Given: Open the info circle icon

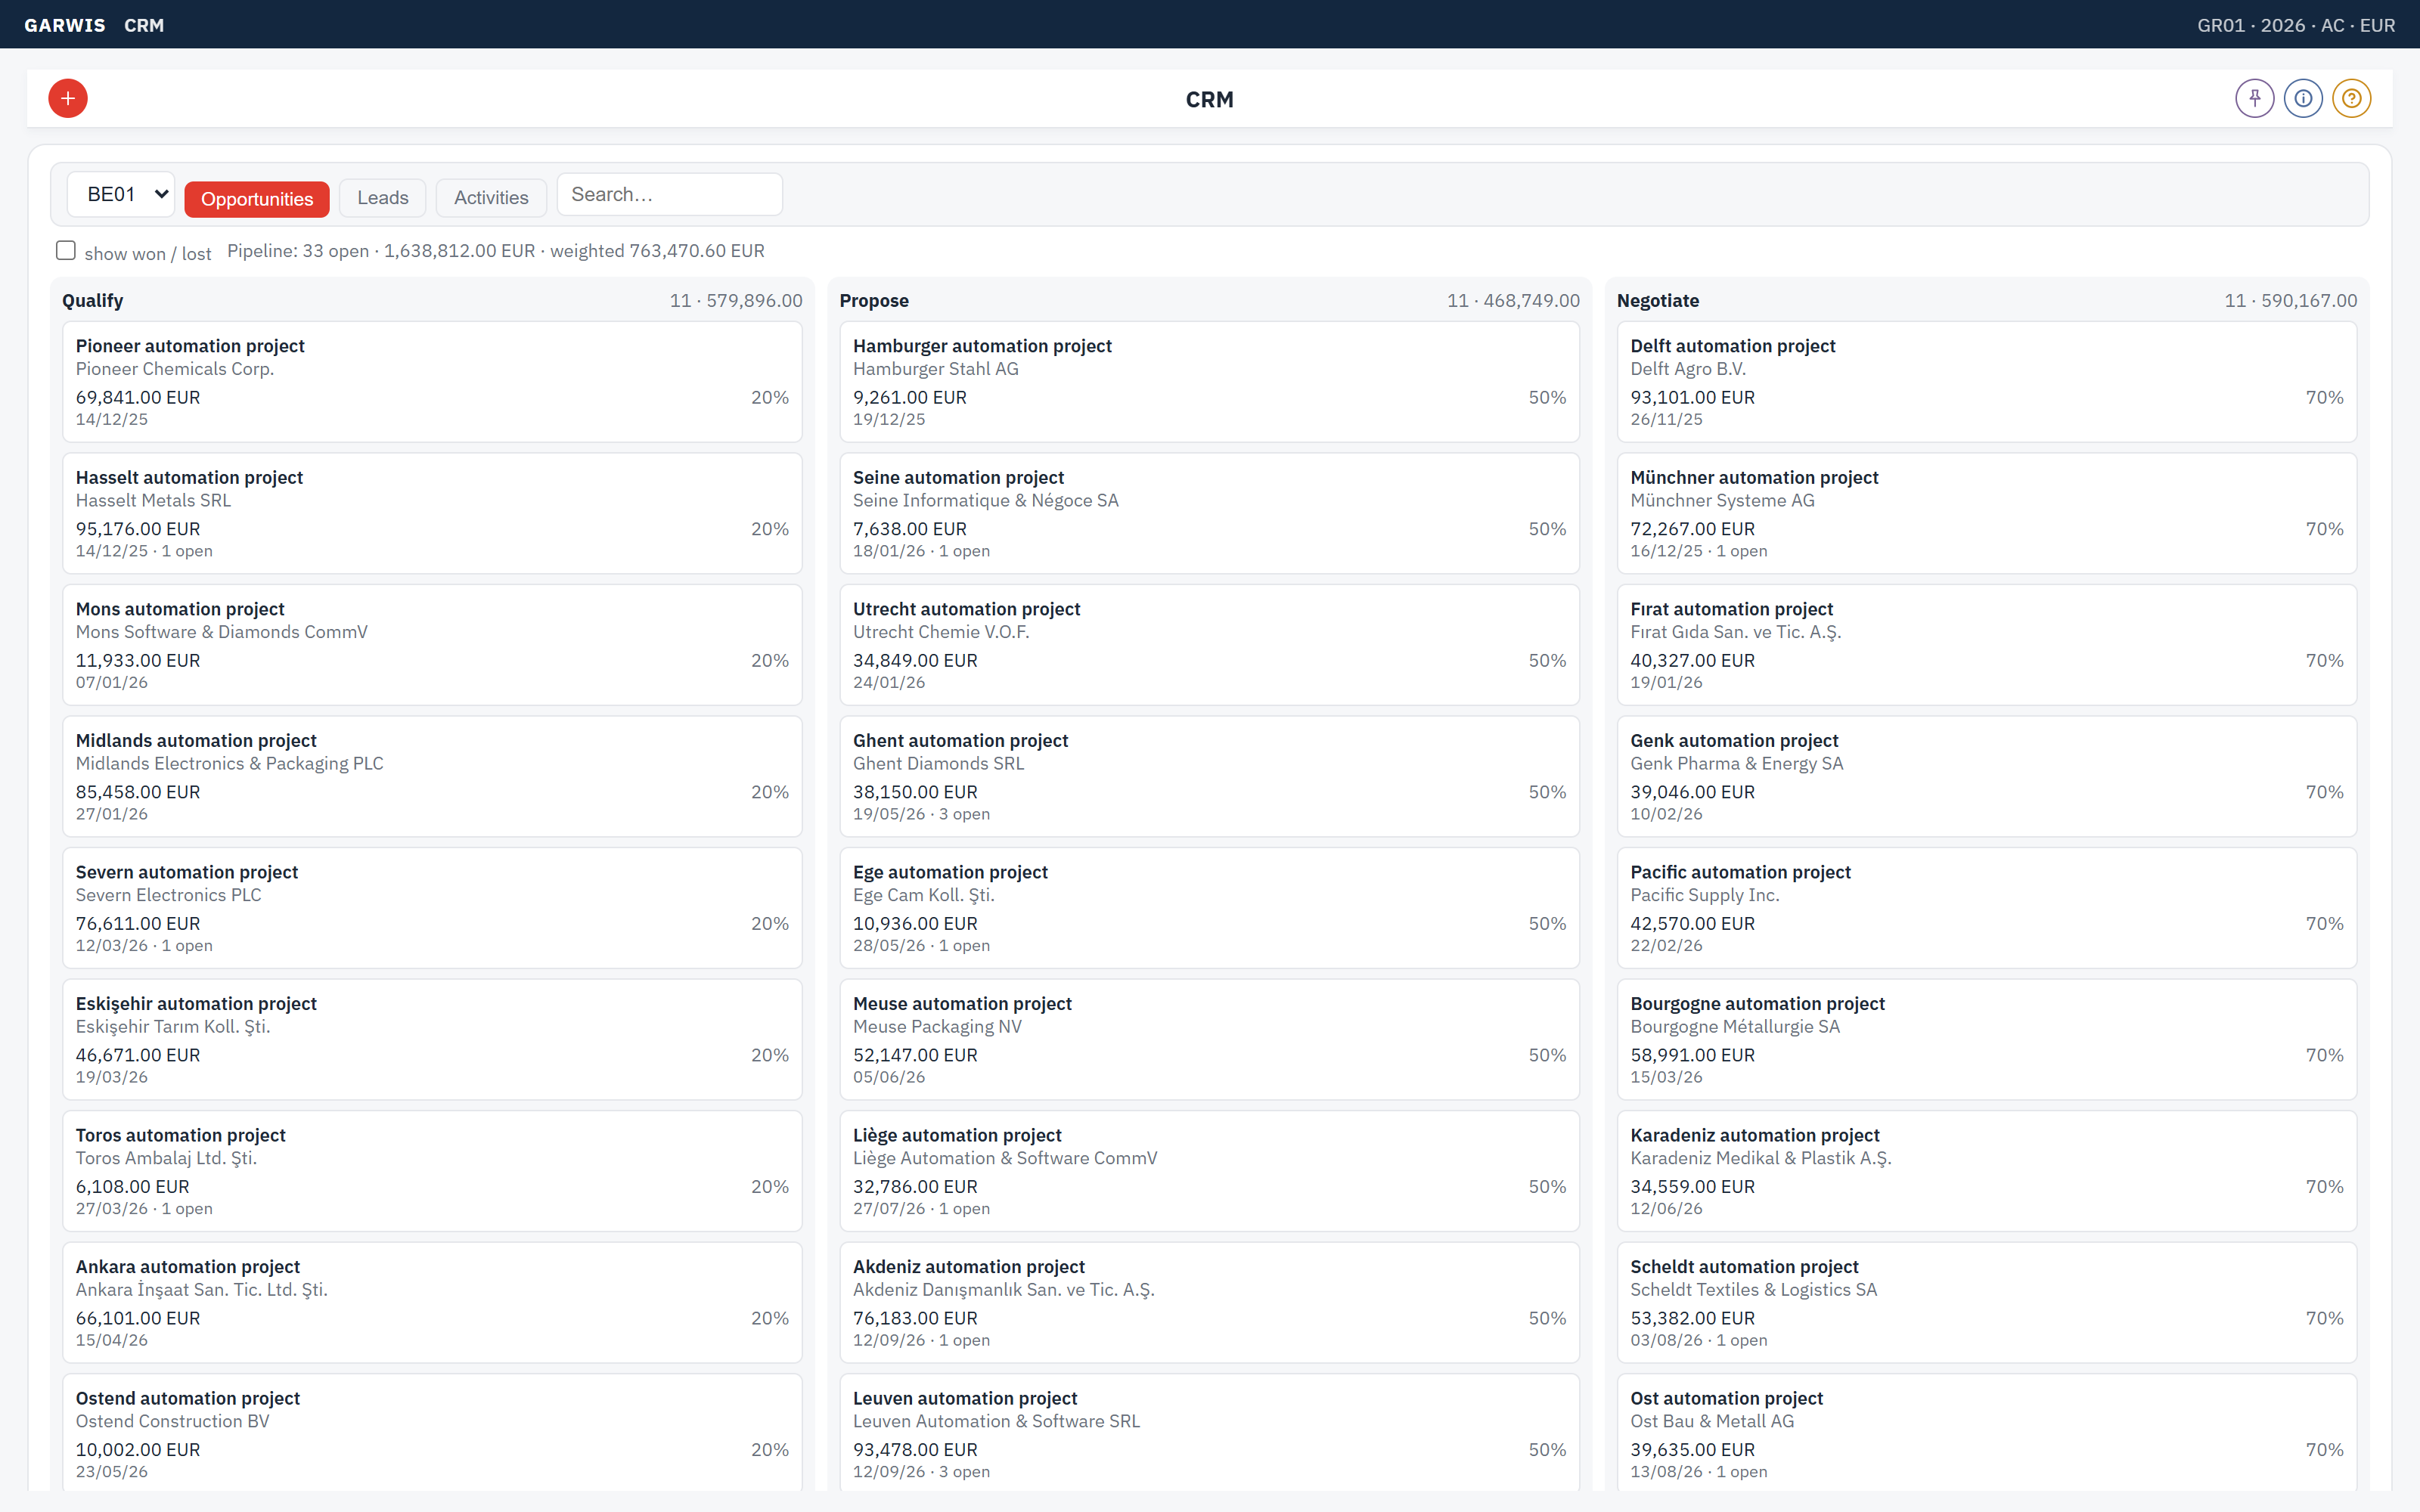Looking at the screenshot, I should (2303, 98).
